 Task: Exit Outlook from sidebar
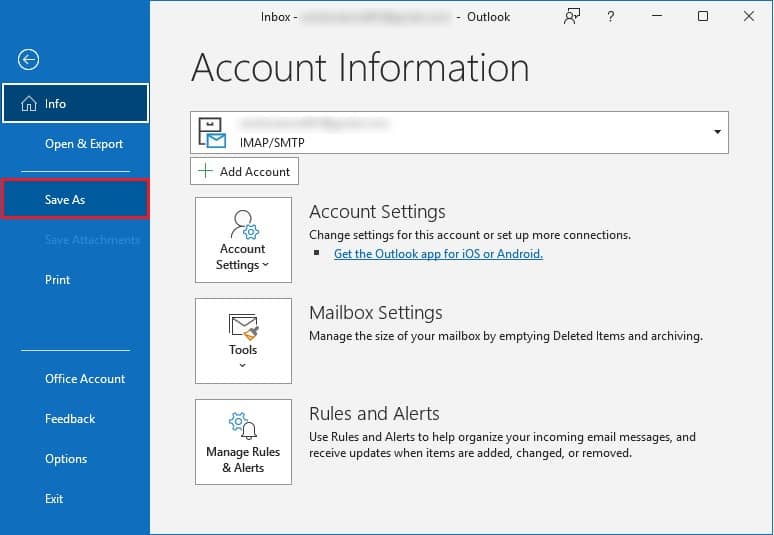[54, 498]
